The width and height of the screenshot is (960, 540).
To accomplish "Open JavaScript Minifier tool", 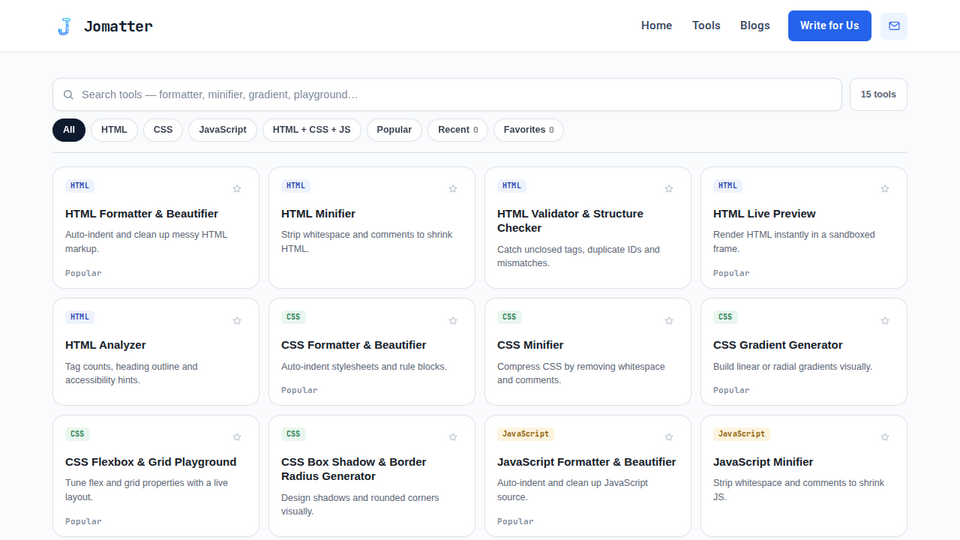I will click(763, 462).
